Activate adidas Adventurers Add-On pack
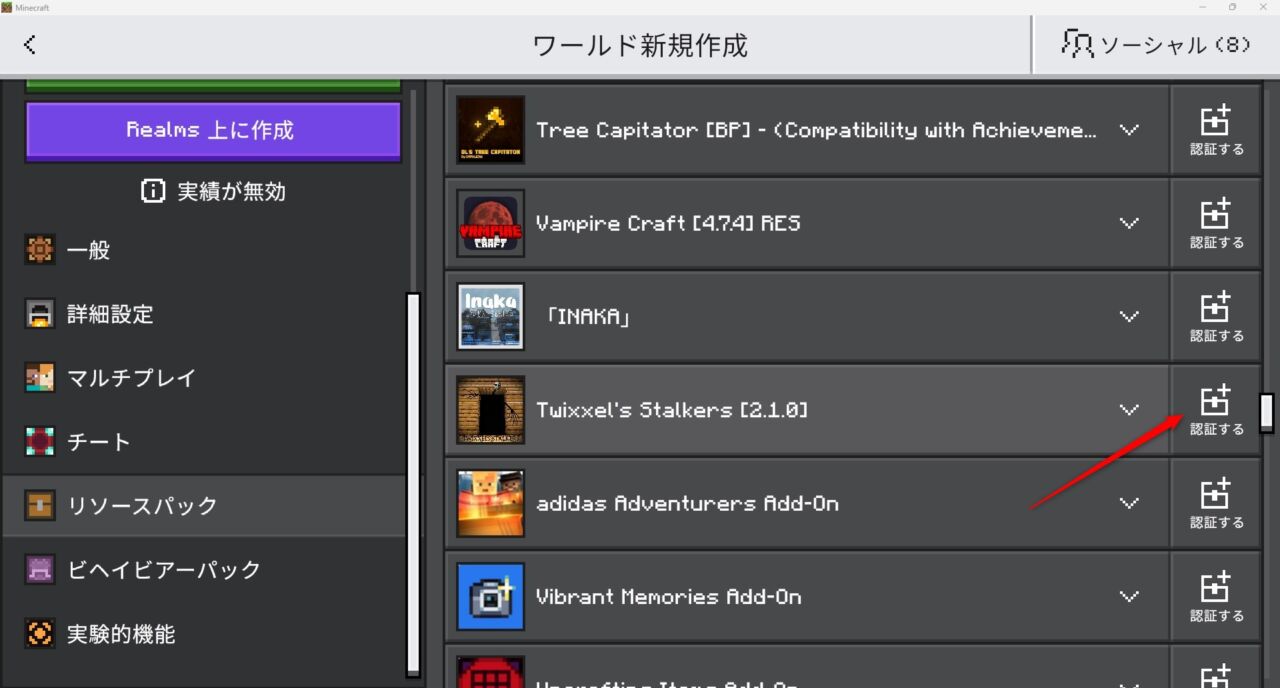The height and width of the screenshot is (688, 1280). 1216,503
